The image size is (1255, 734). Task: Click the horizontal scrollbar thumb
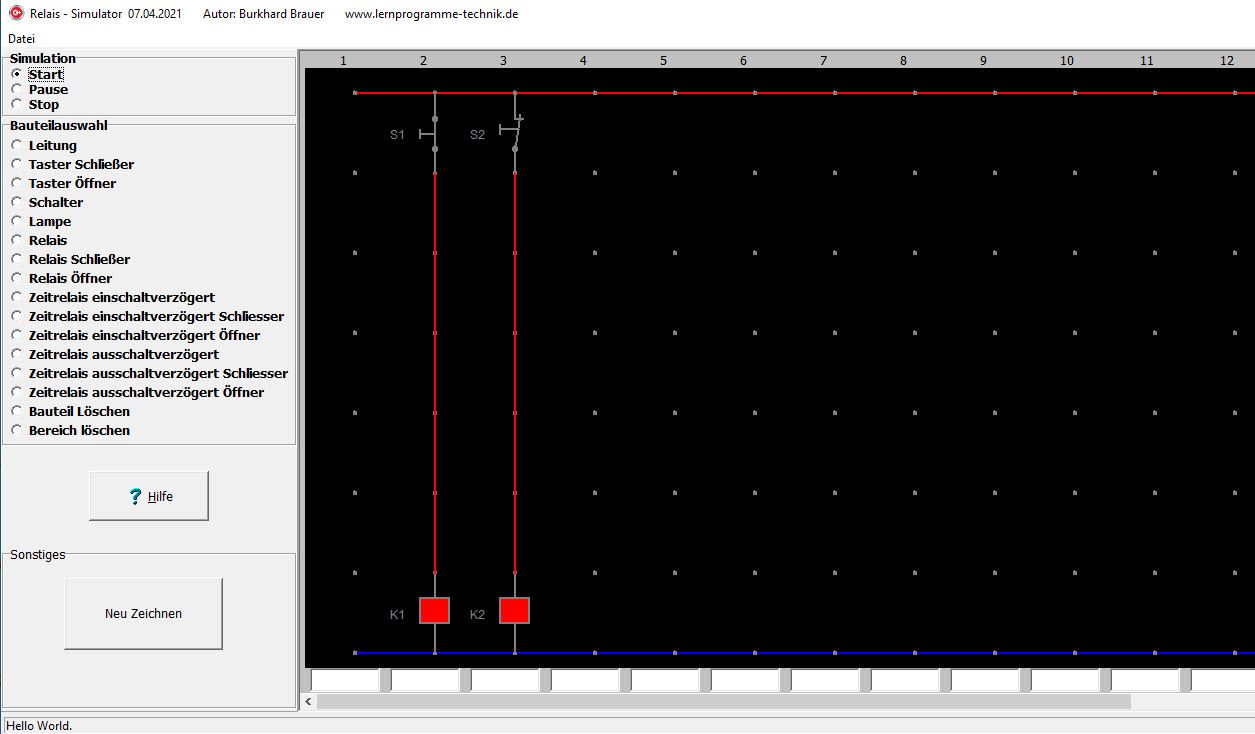(x=723, y=702)
